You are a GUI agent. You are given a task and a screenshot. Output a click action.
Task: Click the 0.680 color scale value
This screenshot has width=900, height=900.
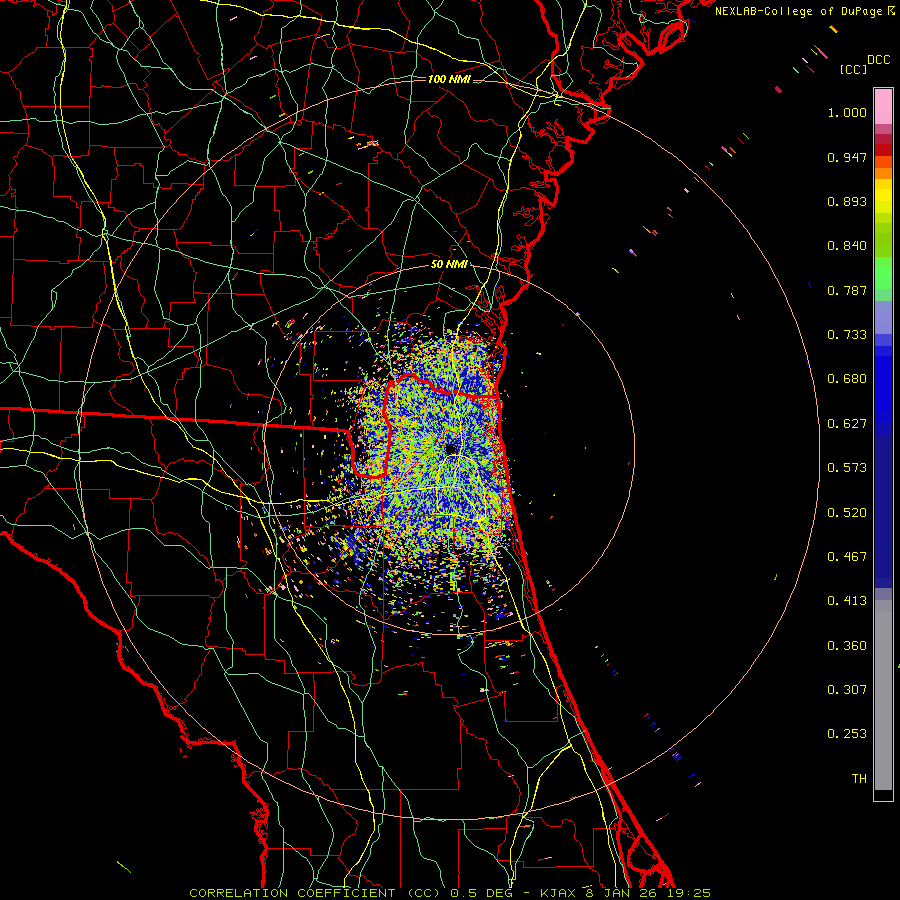[x=847, y=379]
